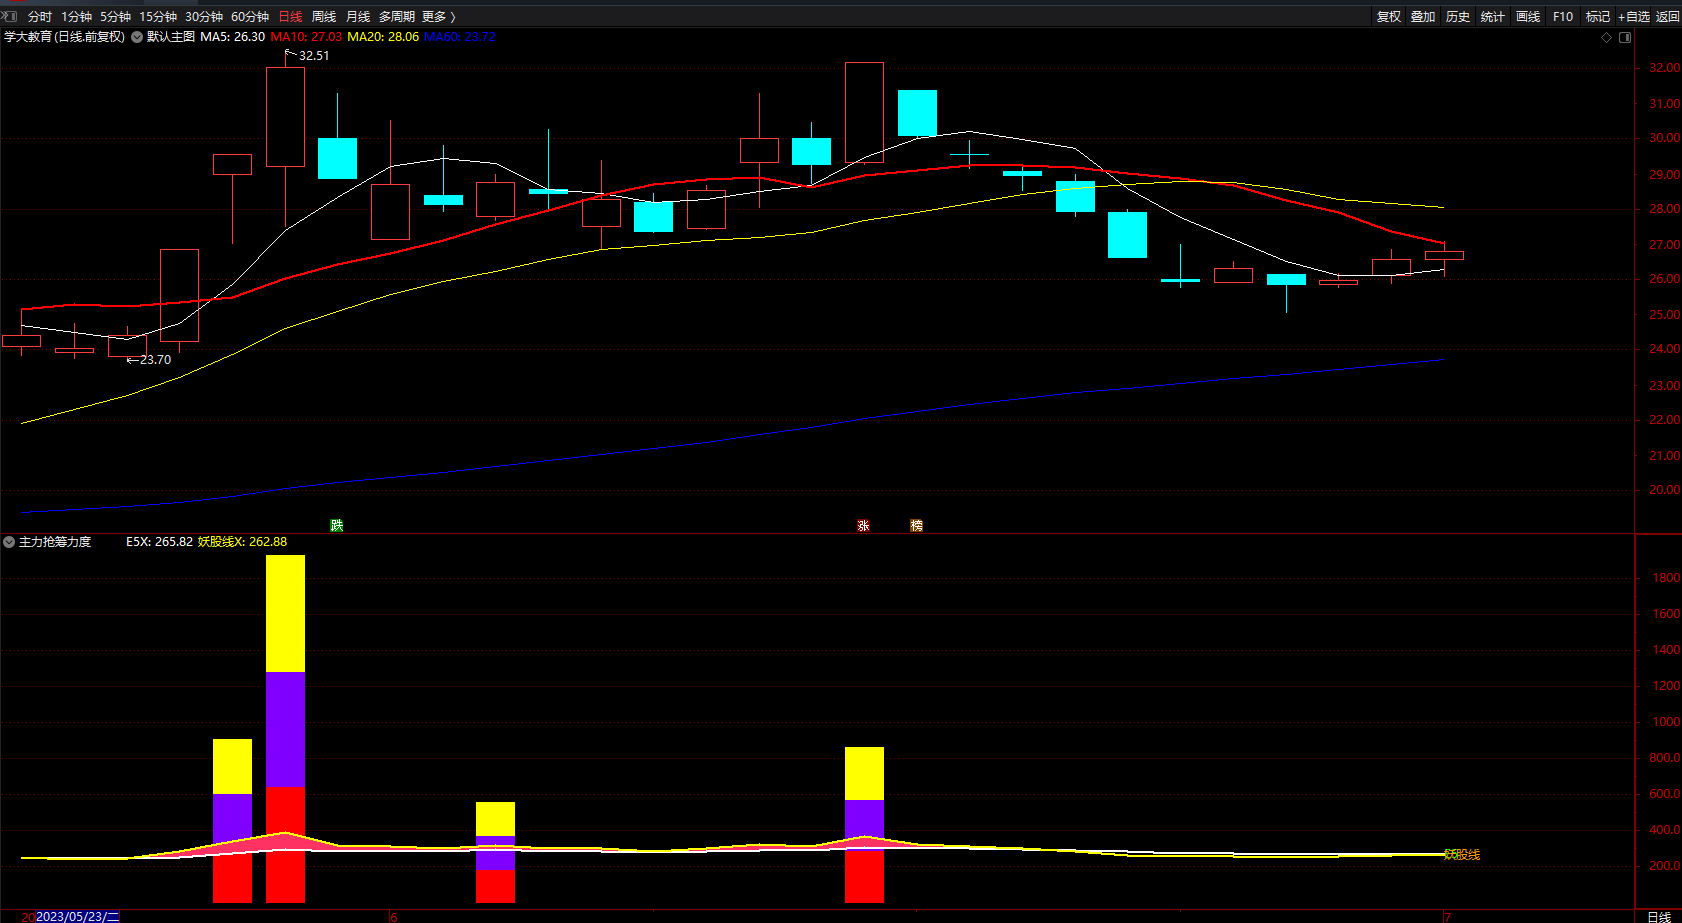Toggle the side panel icon near the price axis

1625,37
